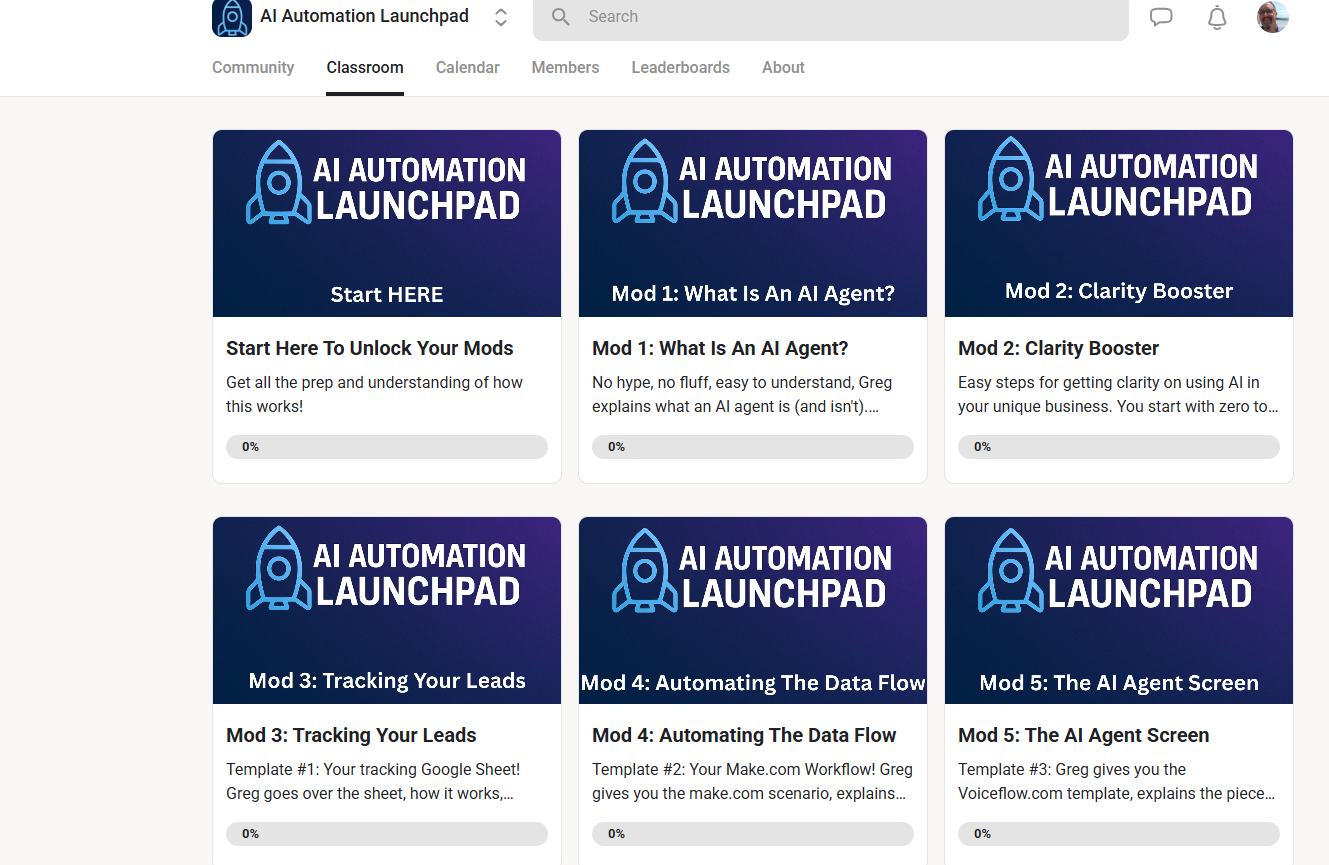Image resolution: width=1329 pixels, height=865 pixels.
Task: Open the About tab
Action: [783, 68]
